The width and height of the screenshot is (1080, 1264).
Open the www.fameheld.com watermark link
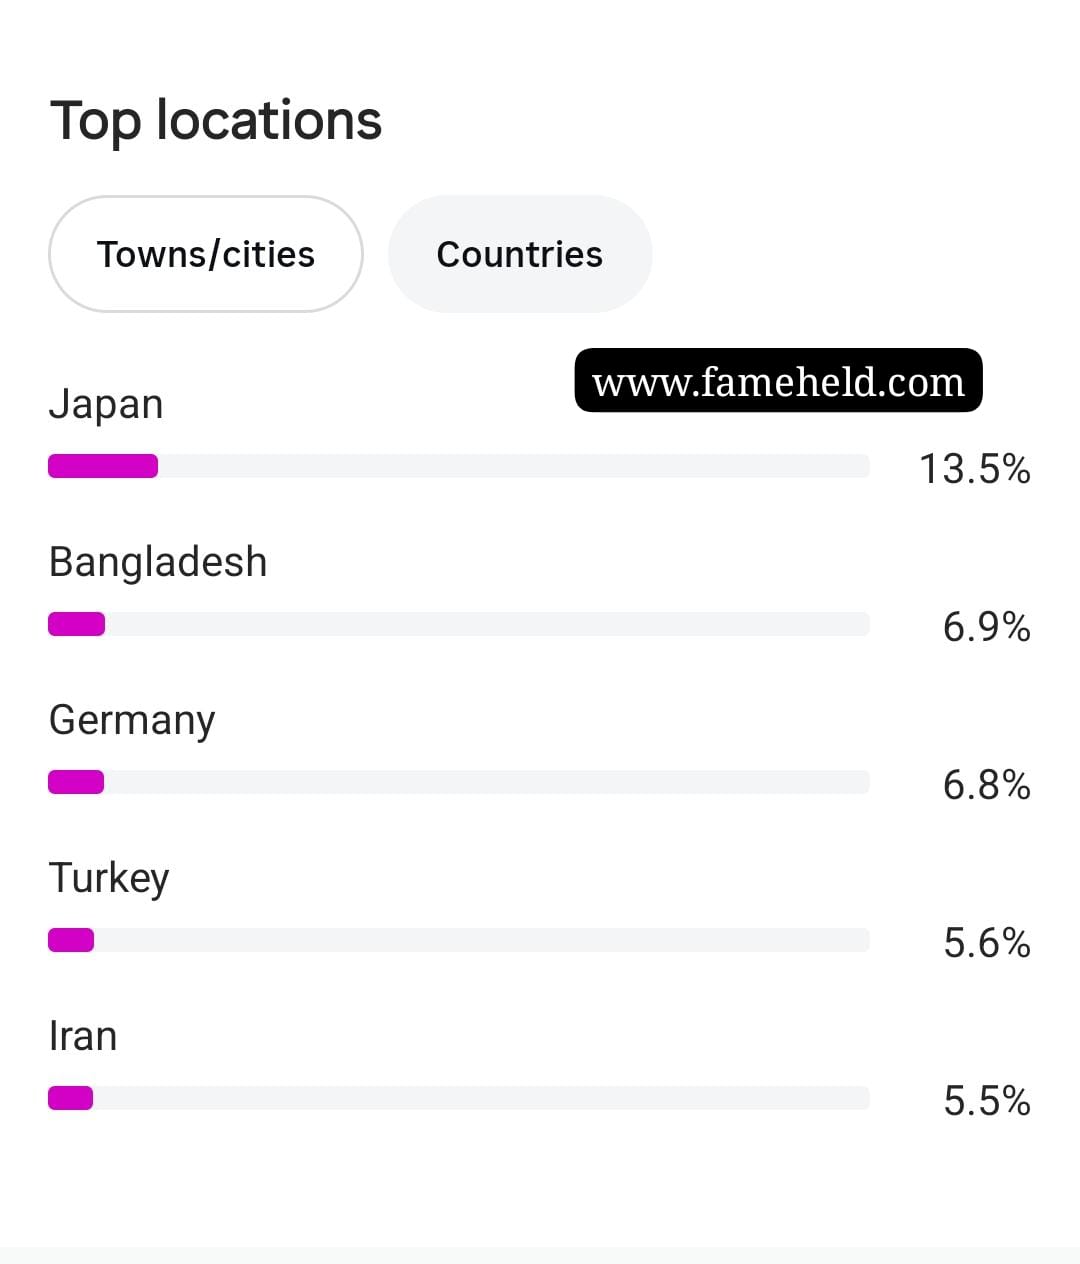pyautogui.click(x=778, y=380)
